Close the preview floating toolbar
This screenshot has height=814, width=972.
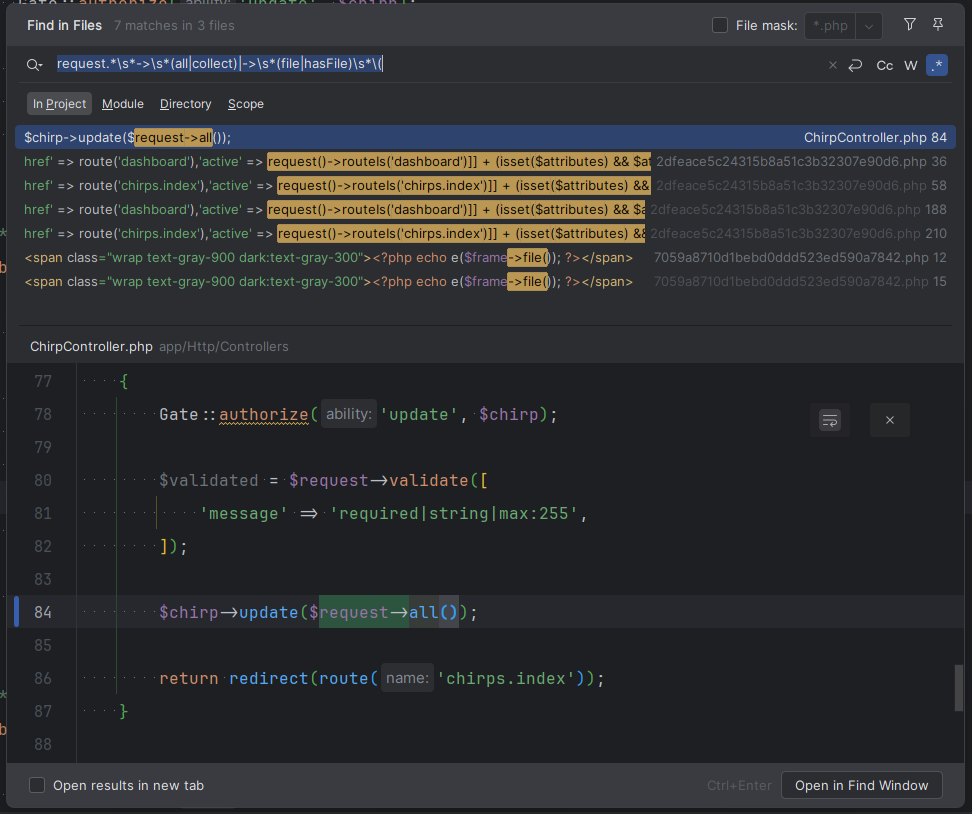889,420
